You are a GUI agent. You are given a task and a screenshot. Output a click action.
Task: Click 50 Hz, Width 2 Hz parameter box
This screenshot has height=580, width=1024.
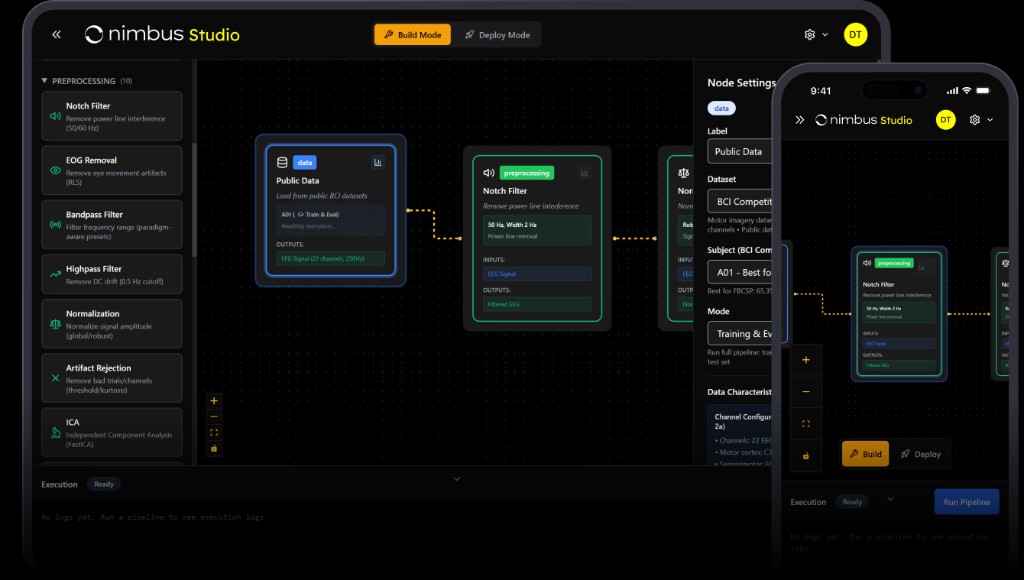click(x=537, y=230)
